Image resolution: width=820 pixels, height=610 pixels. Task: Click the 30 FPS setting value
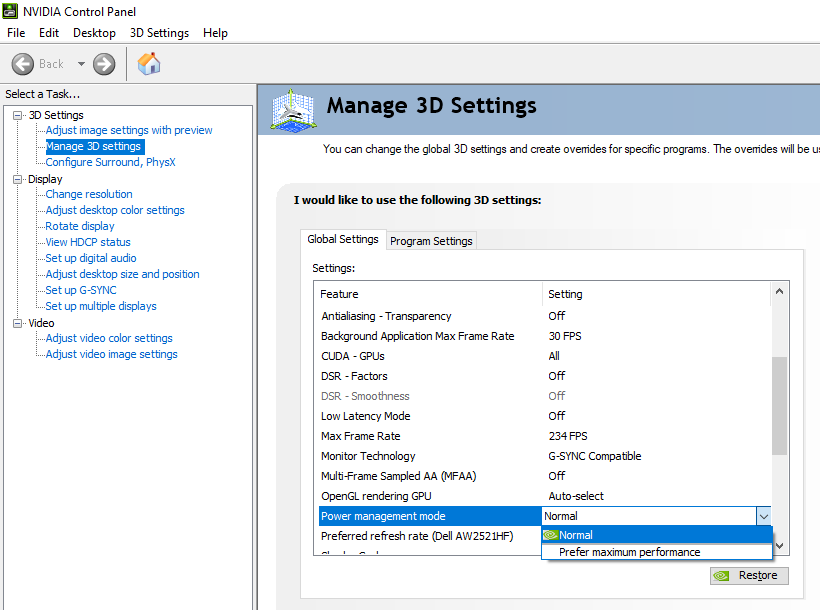pyautogui.click(x=565, y=336)
